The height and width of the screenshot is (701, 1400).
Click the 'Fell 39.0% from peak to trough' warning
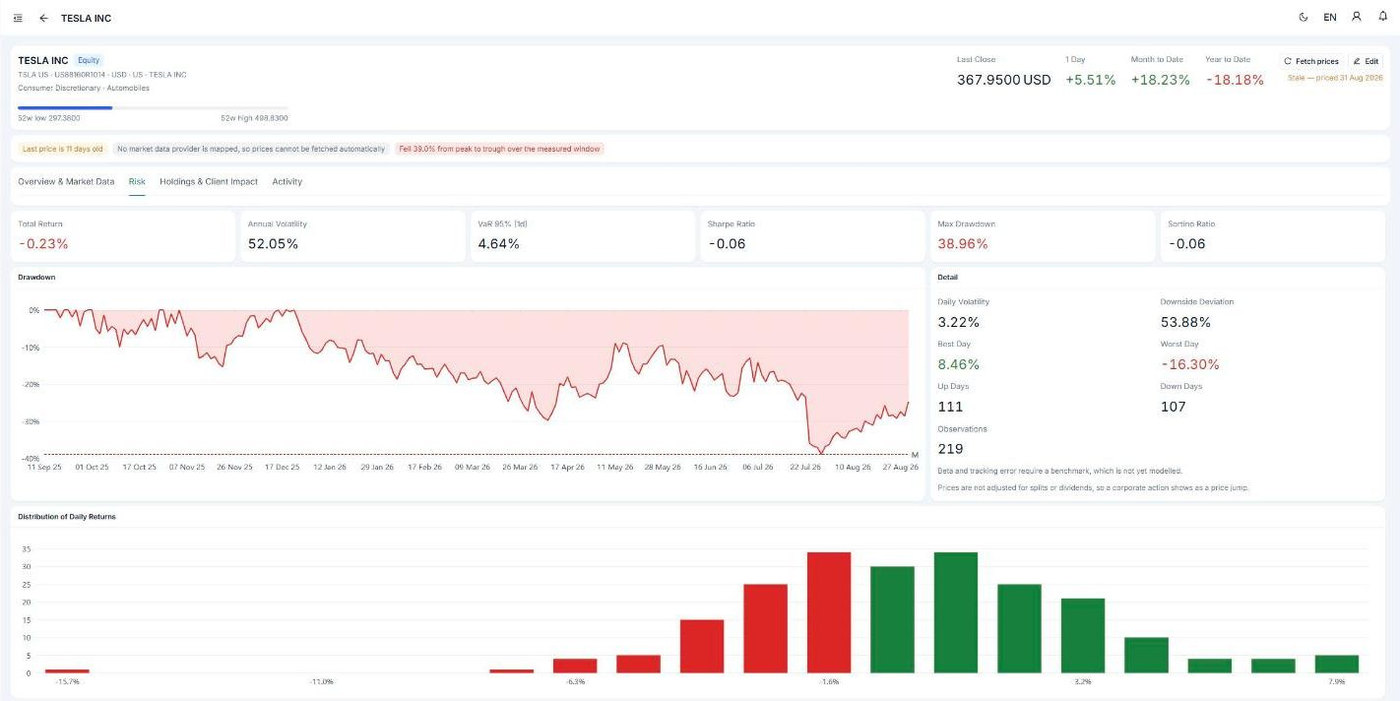tap(500, 149)
